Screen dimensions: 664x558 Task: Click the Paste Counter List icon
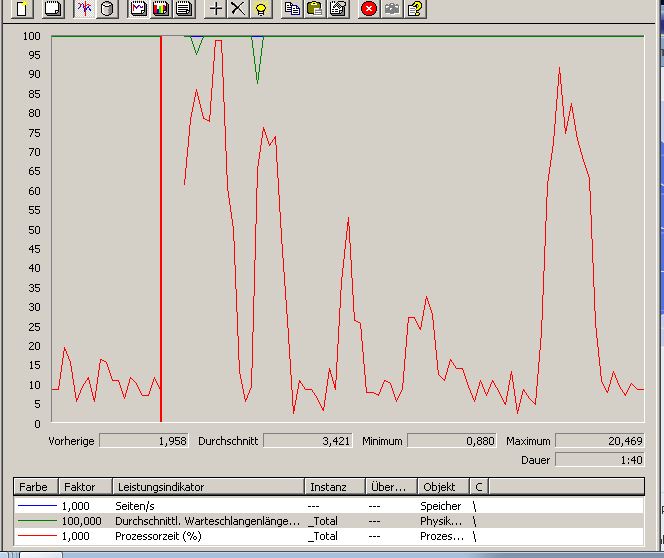click(315, 8)
